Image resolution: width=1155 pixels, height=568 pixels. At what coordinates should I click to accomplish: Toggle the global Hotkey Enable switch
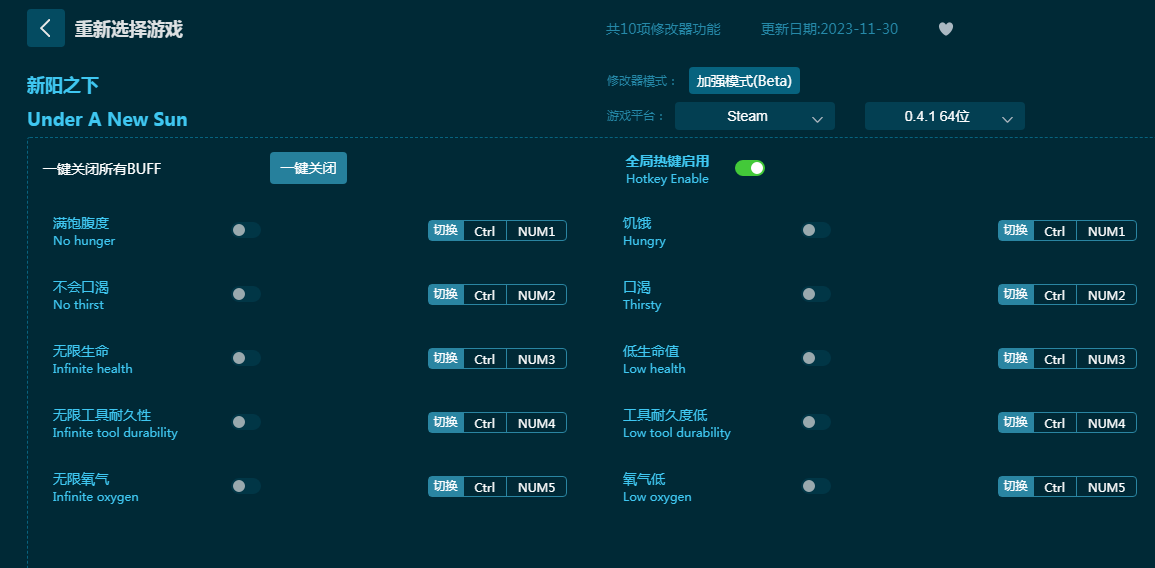(749, 168)
